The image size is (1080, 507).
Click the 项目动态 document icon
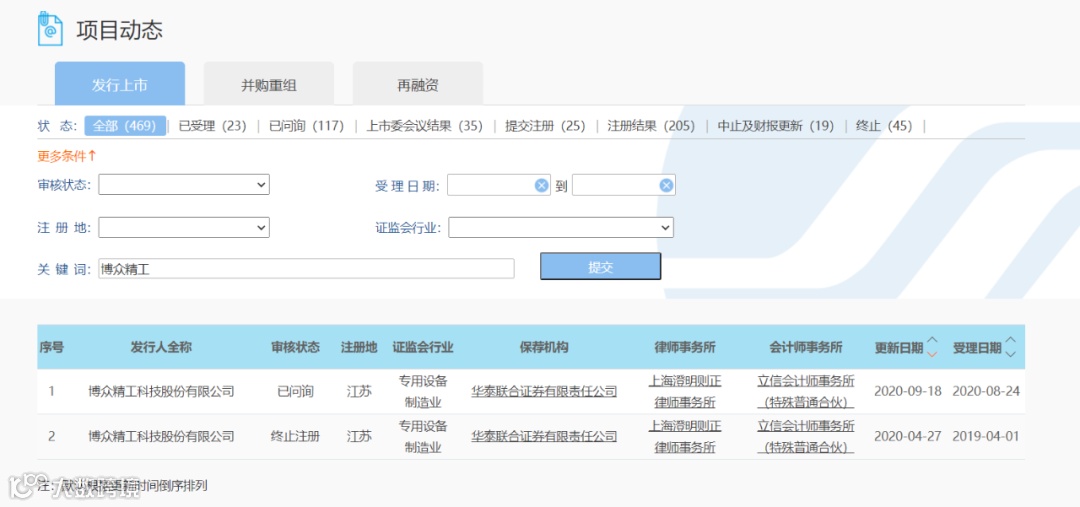pyautogui.click(x=50, y=30)
